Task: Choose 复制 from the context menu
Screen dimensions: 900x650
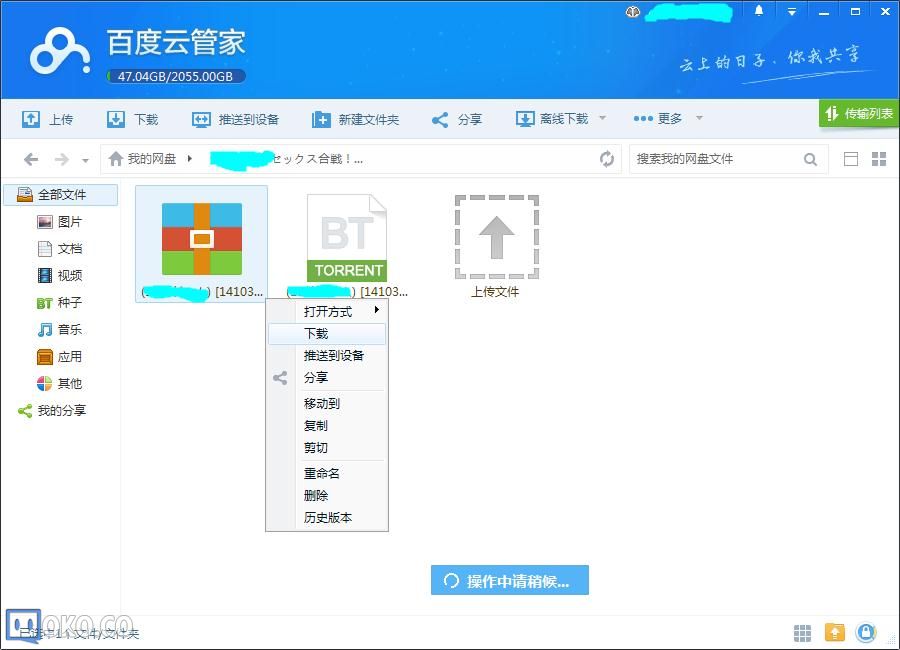Action: (327, 425)
